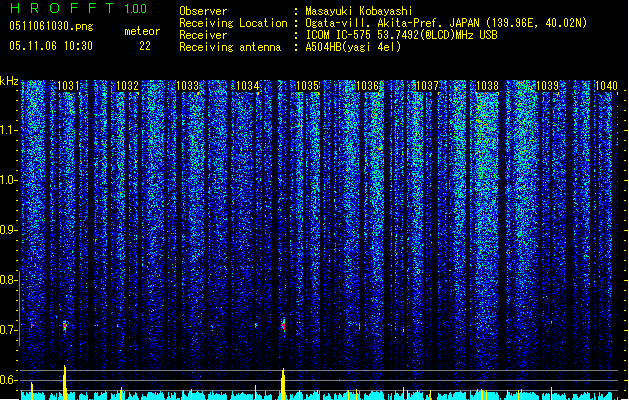Click the 0.8 kHz frequency tick label
This screenshot has width=629, height=400.
8,280
